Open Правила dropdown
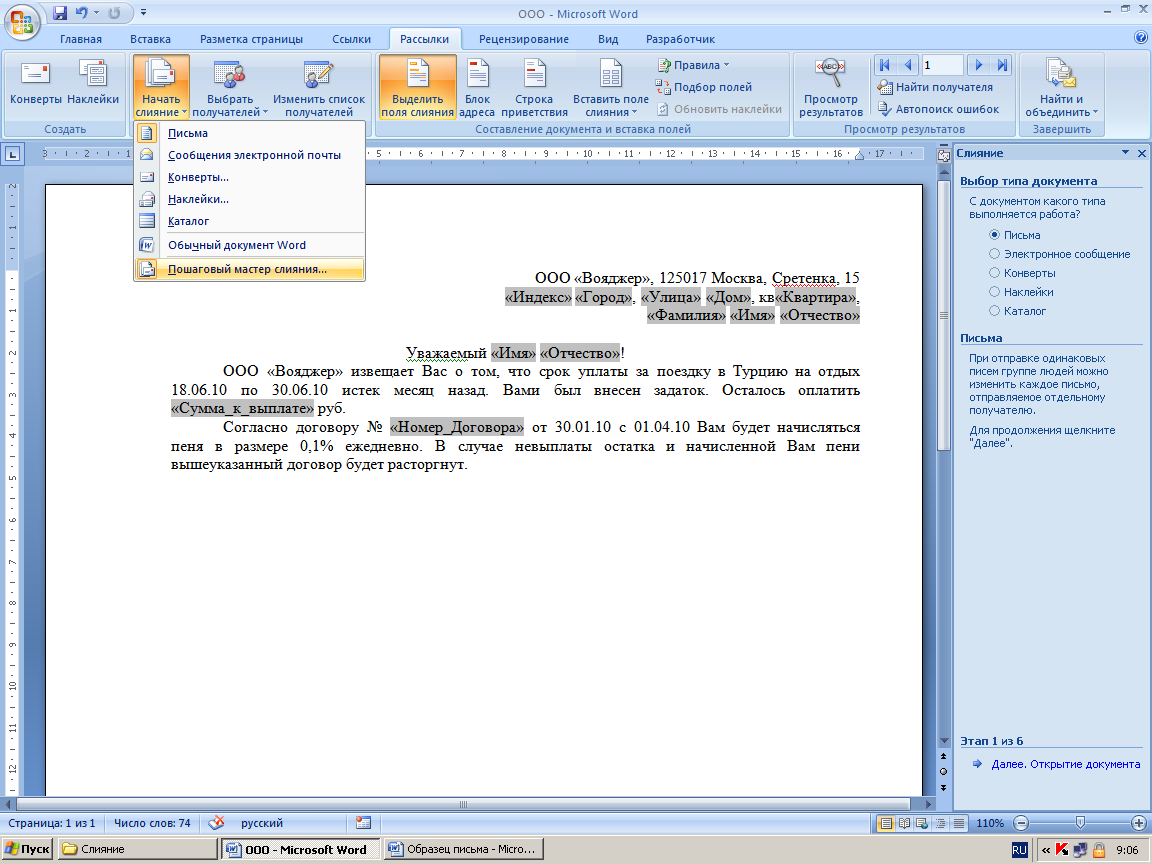 (693, 65)
